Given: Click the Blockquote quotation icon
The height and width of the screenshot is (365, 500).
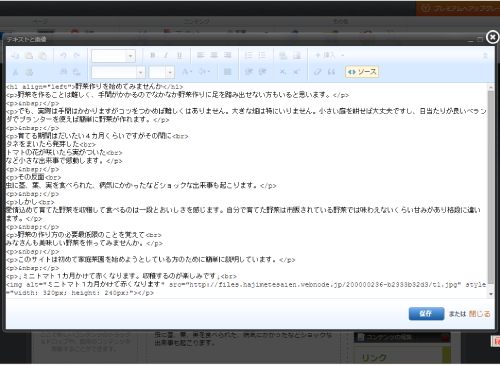Looking at the screenshot, I should (x=331, y=72).
